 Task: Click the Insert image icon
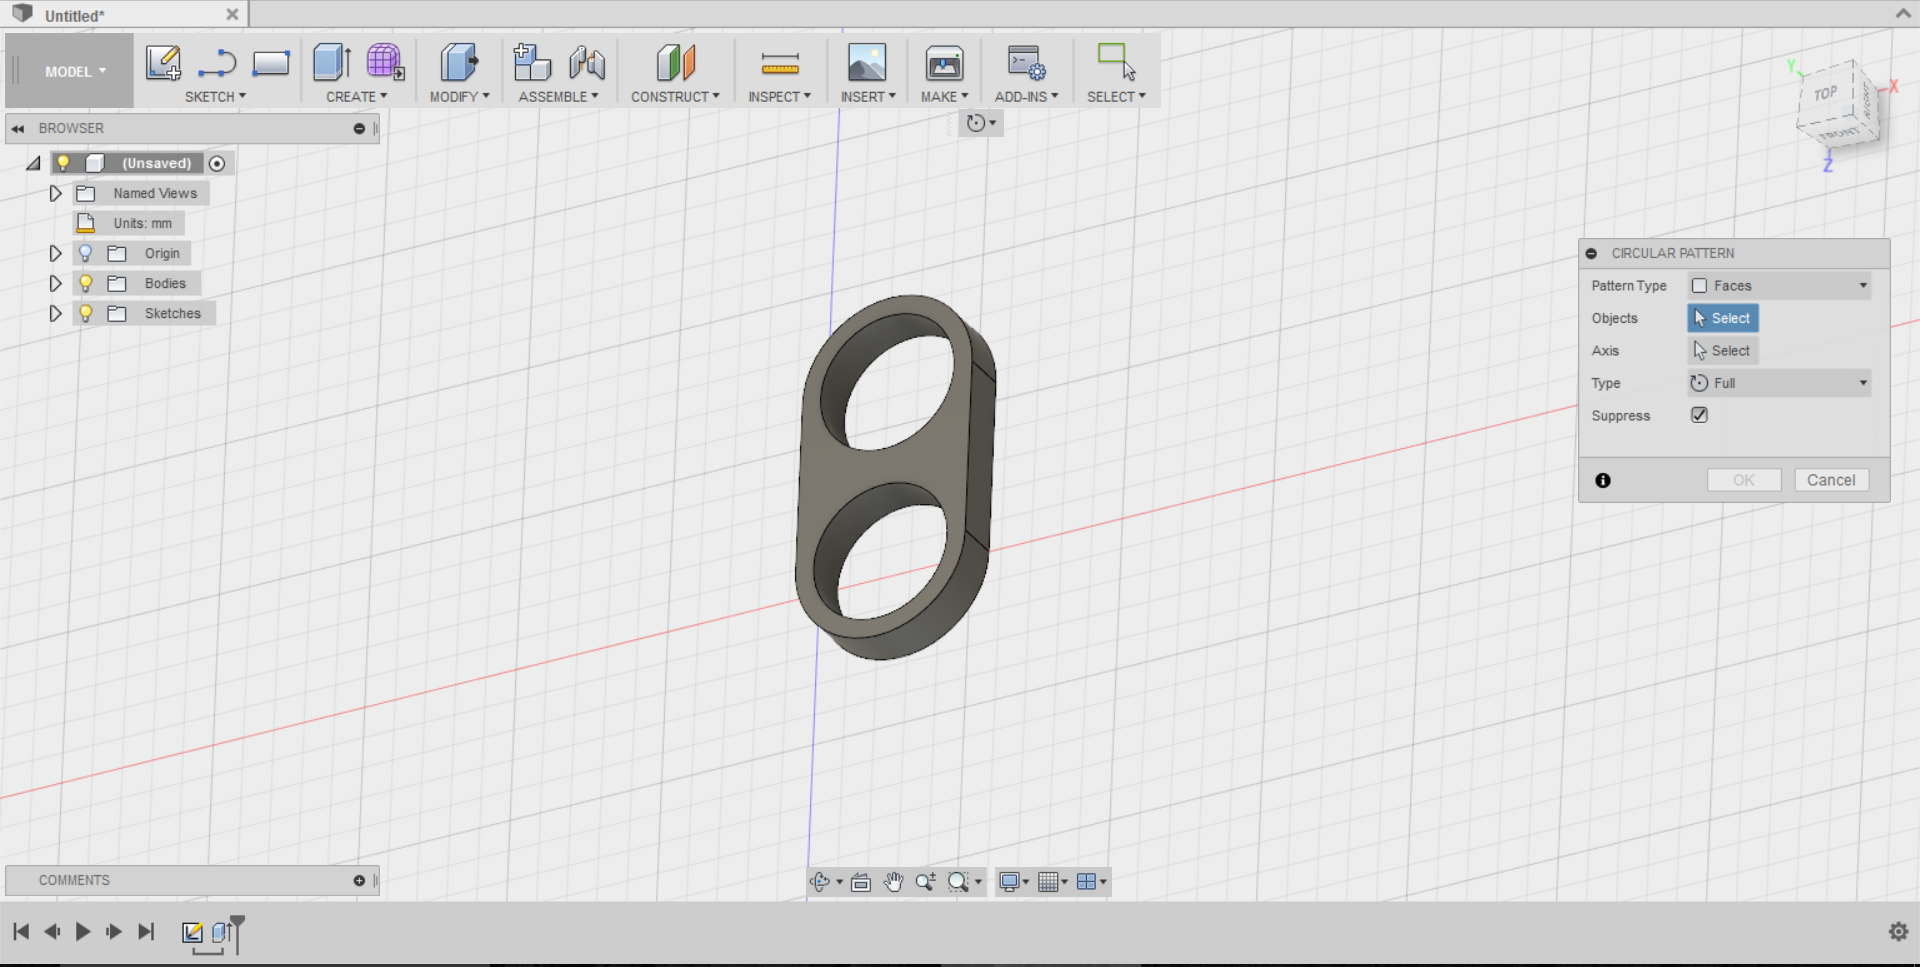[x=867, y=63]
